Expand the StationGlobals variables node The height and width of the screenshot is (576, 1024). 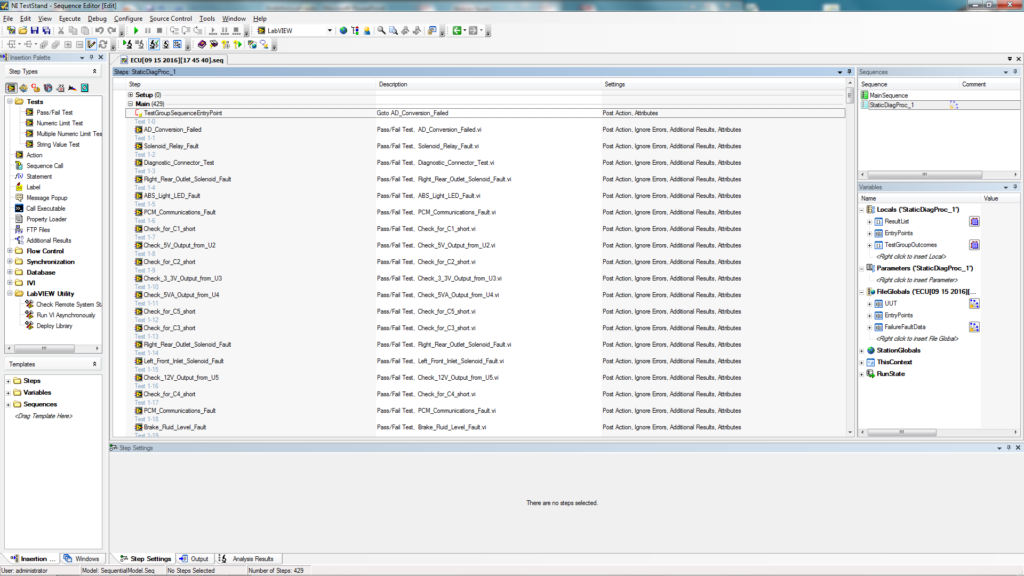862,351
